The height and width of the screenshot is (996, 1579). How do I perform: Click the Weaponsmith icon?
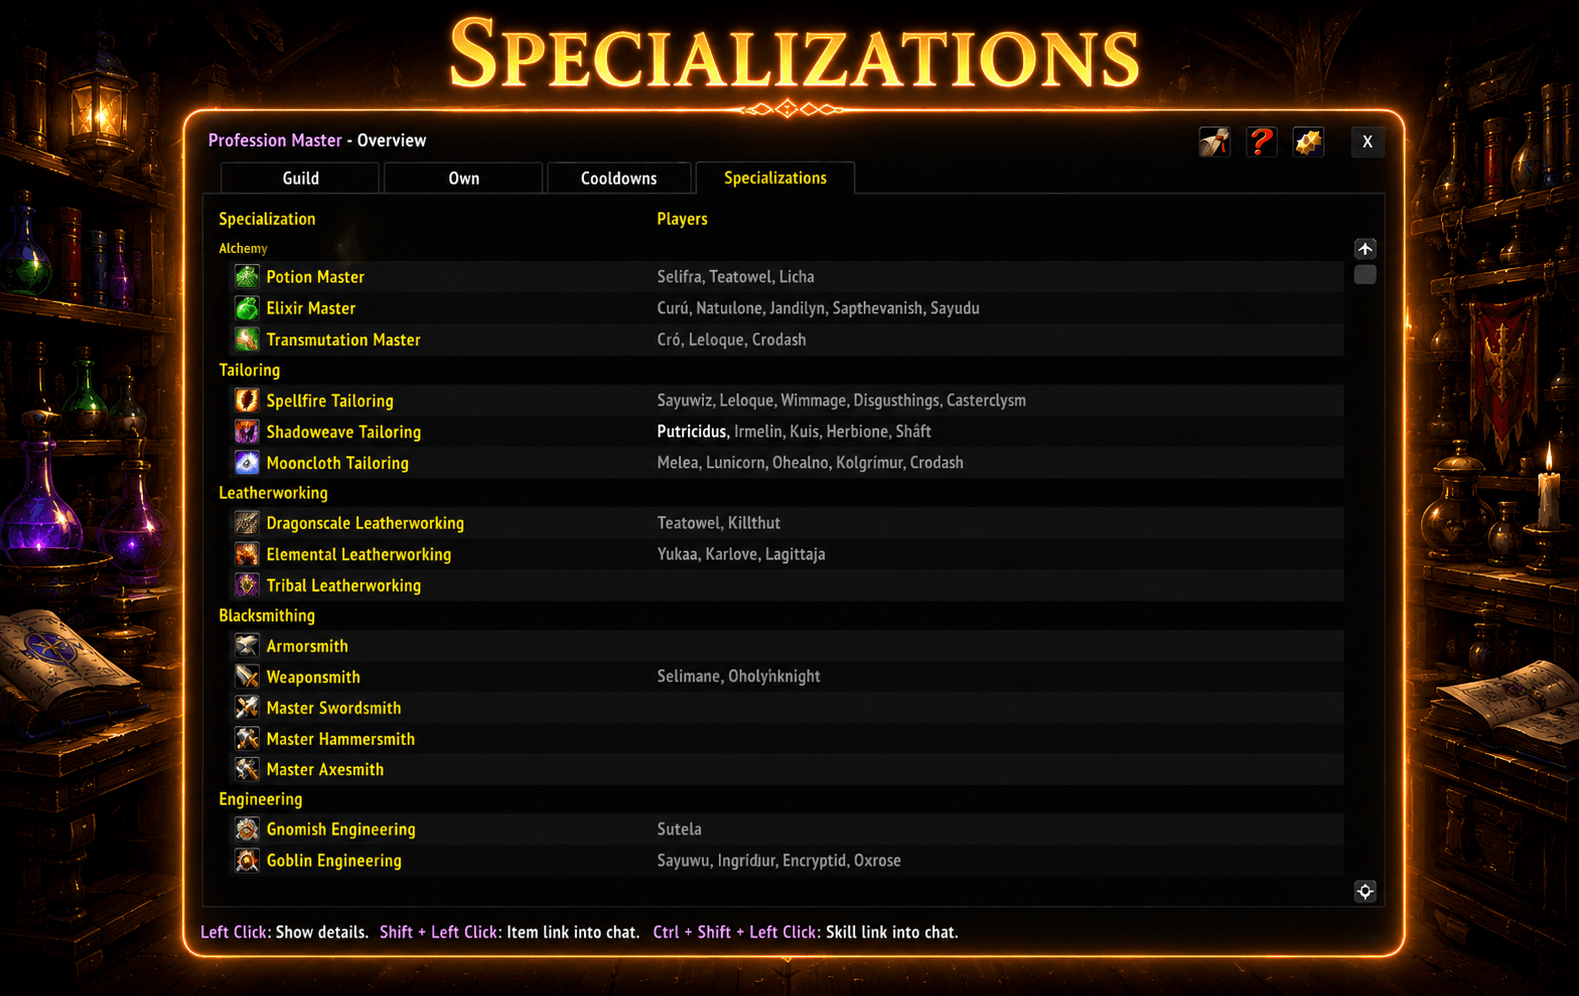pos(246,676)
